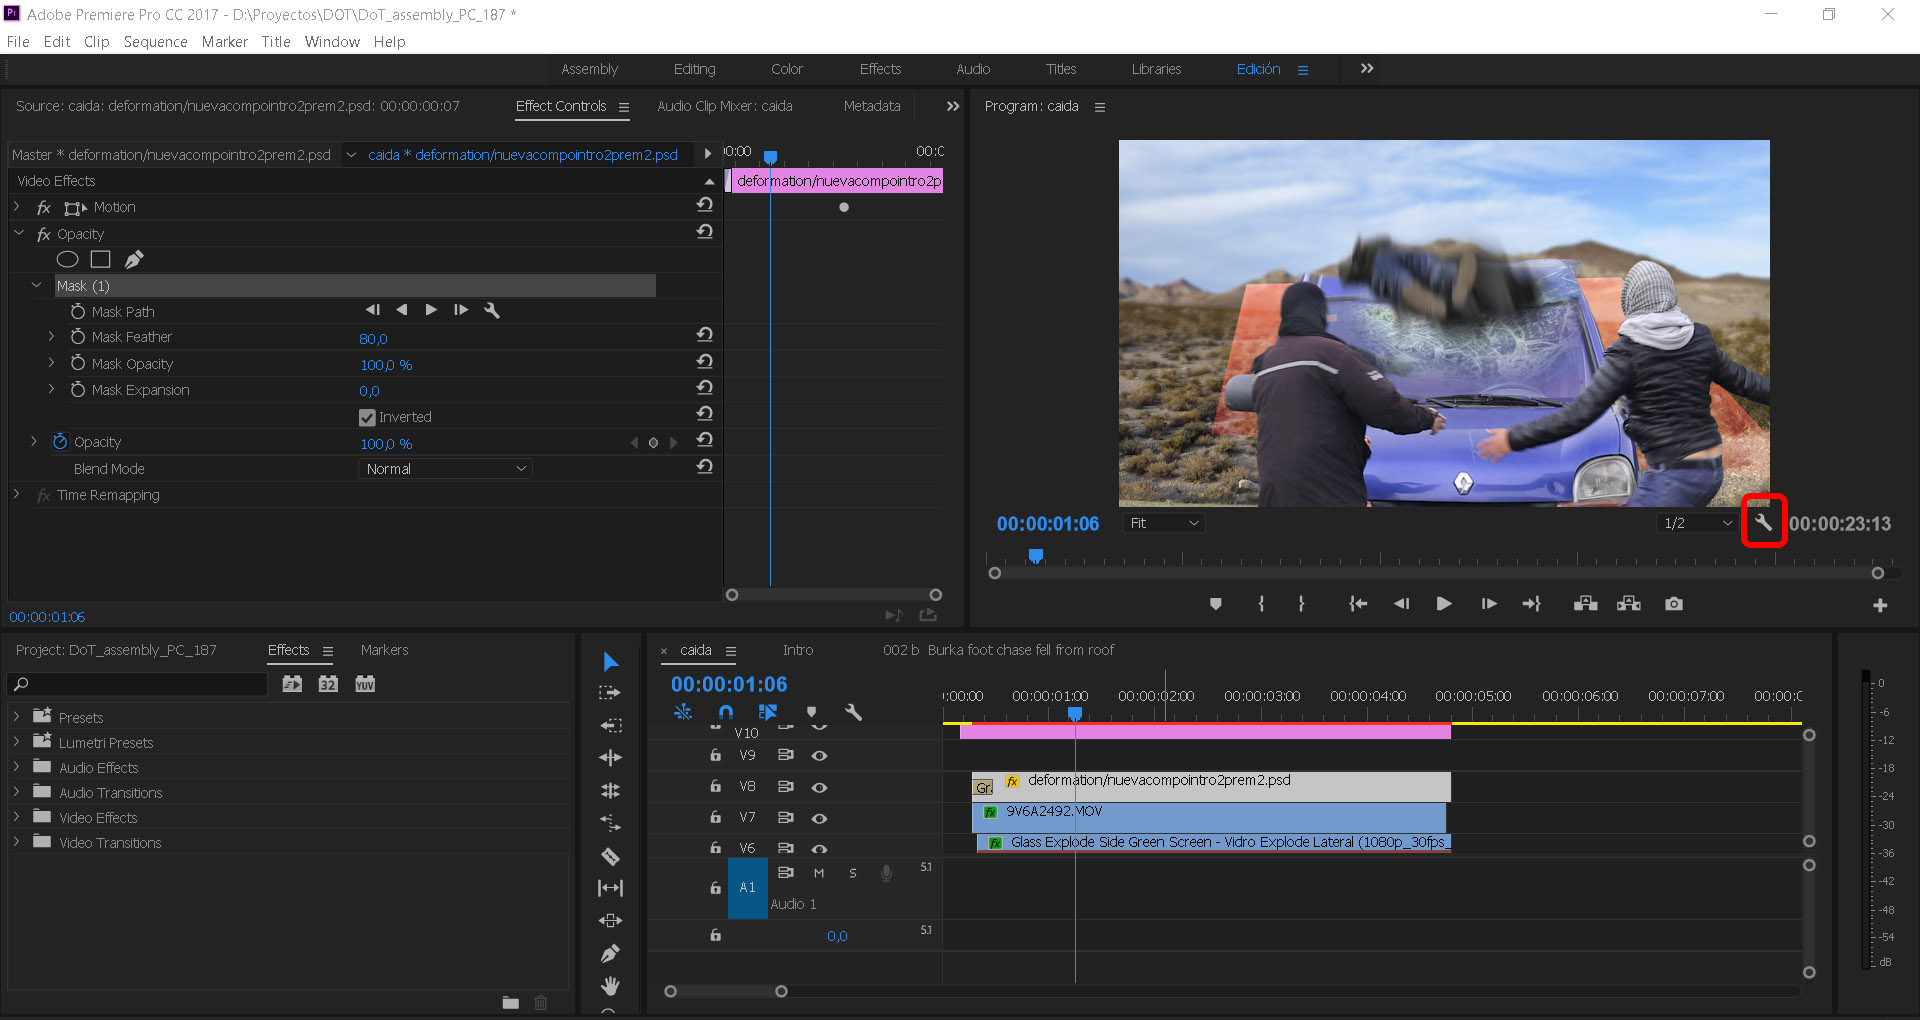Select the Hand tool
This screenshot has width=1920, height=1020.
(610, 986)
